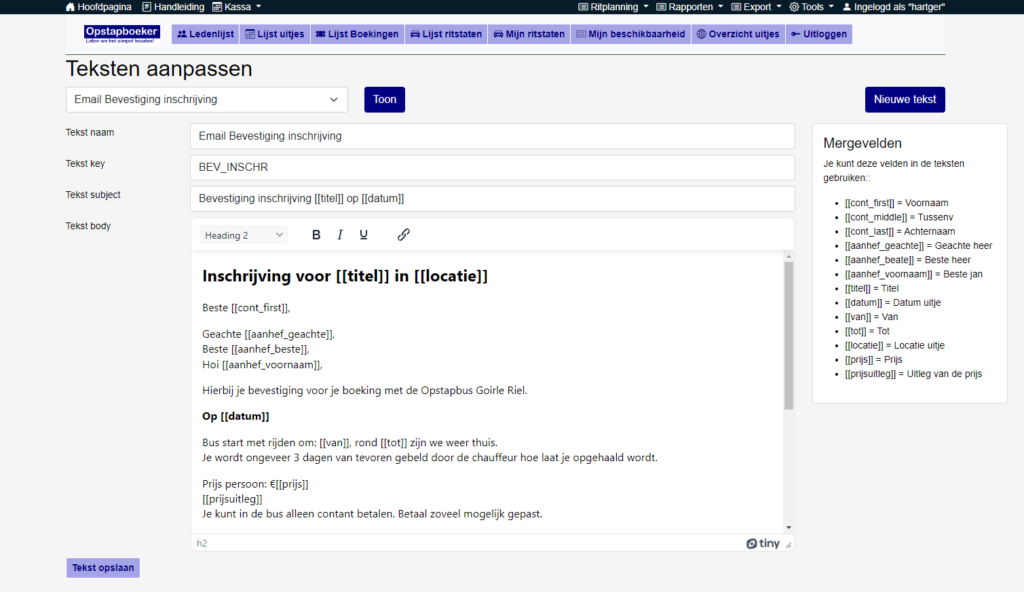
Task: Open the Rapporten menu
Action: (691, 7)
